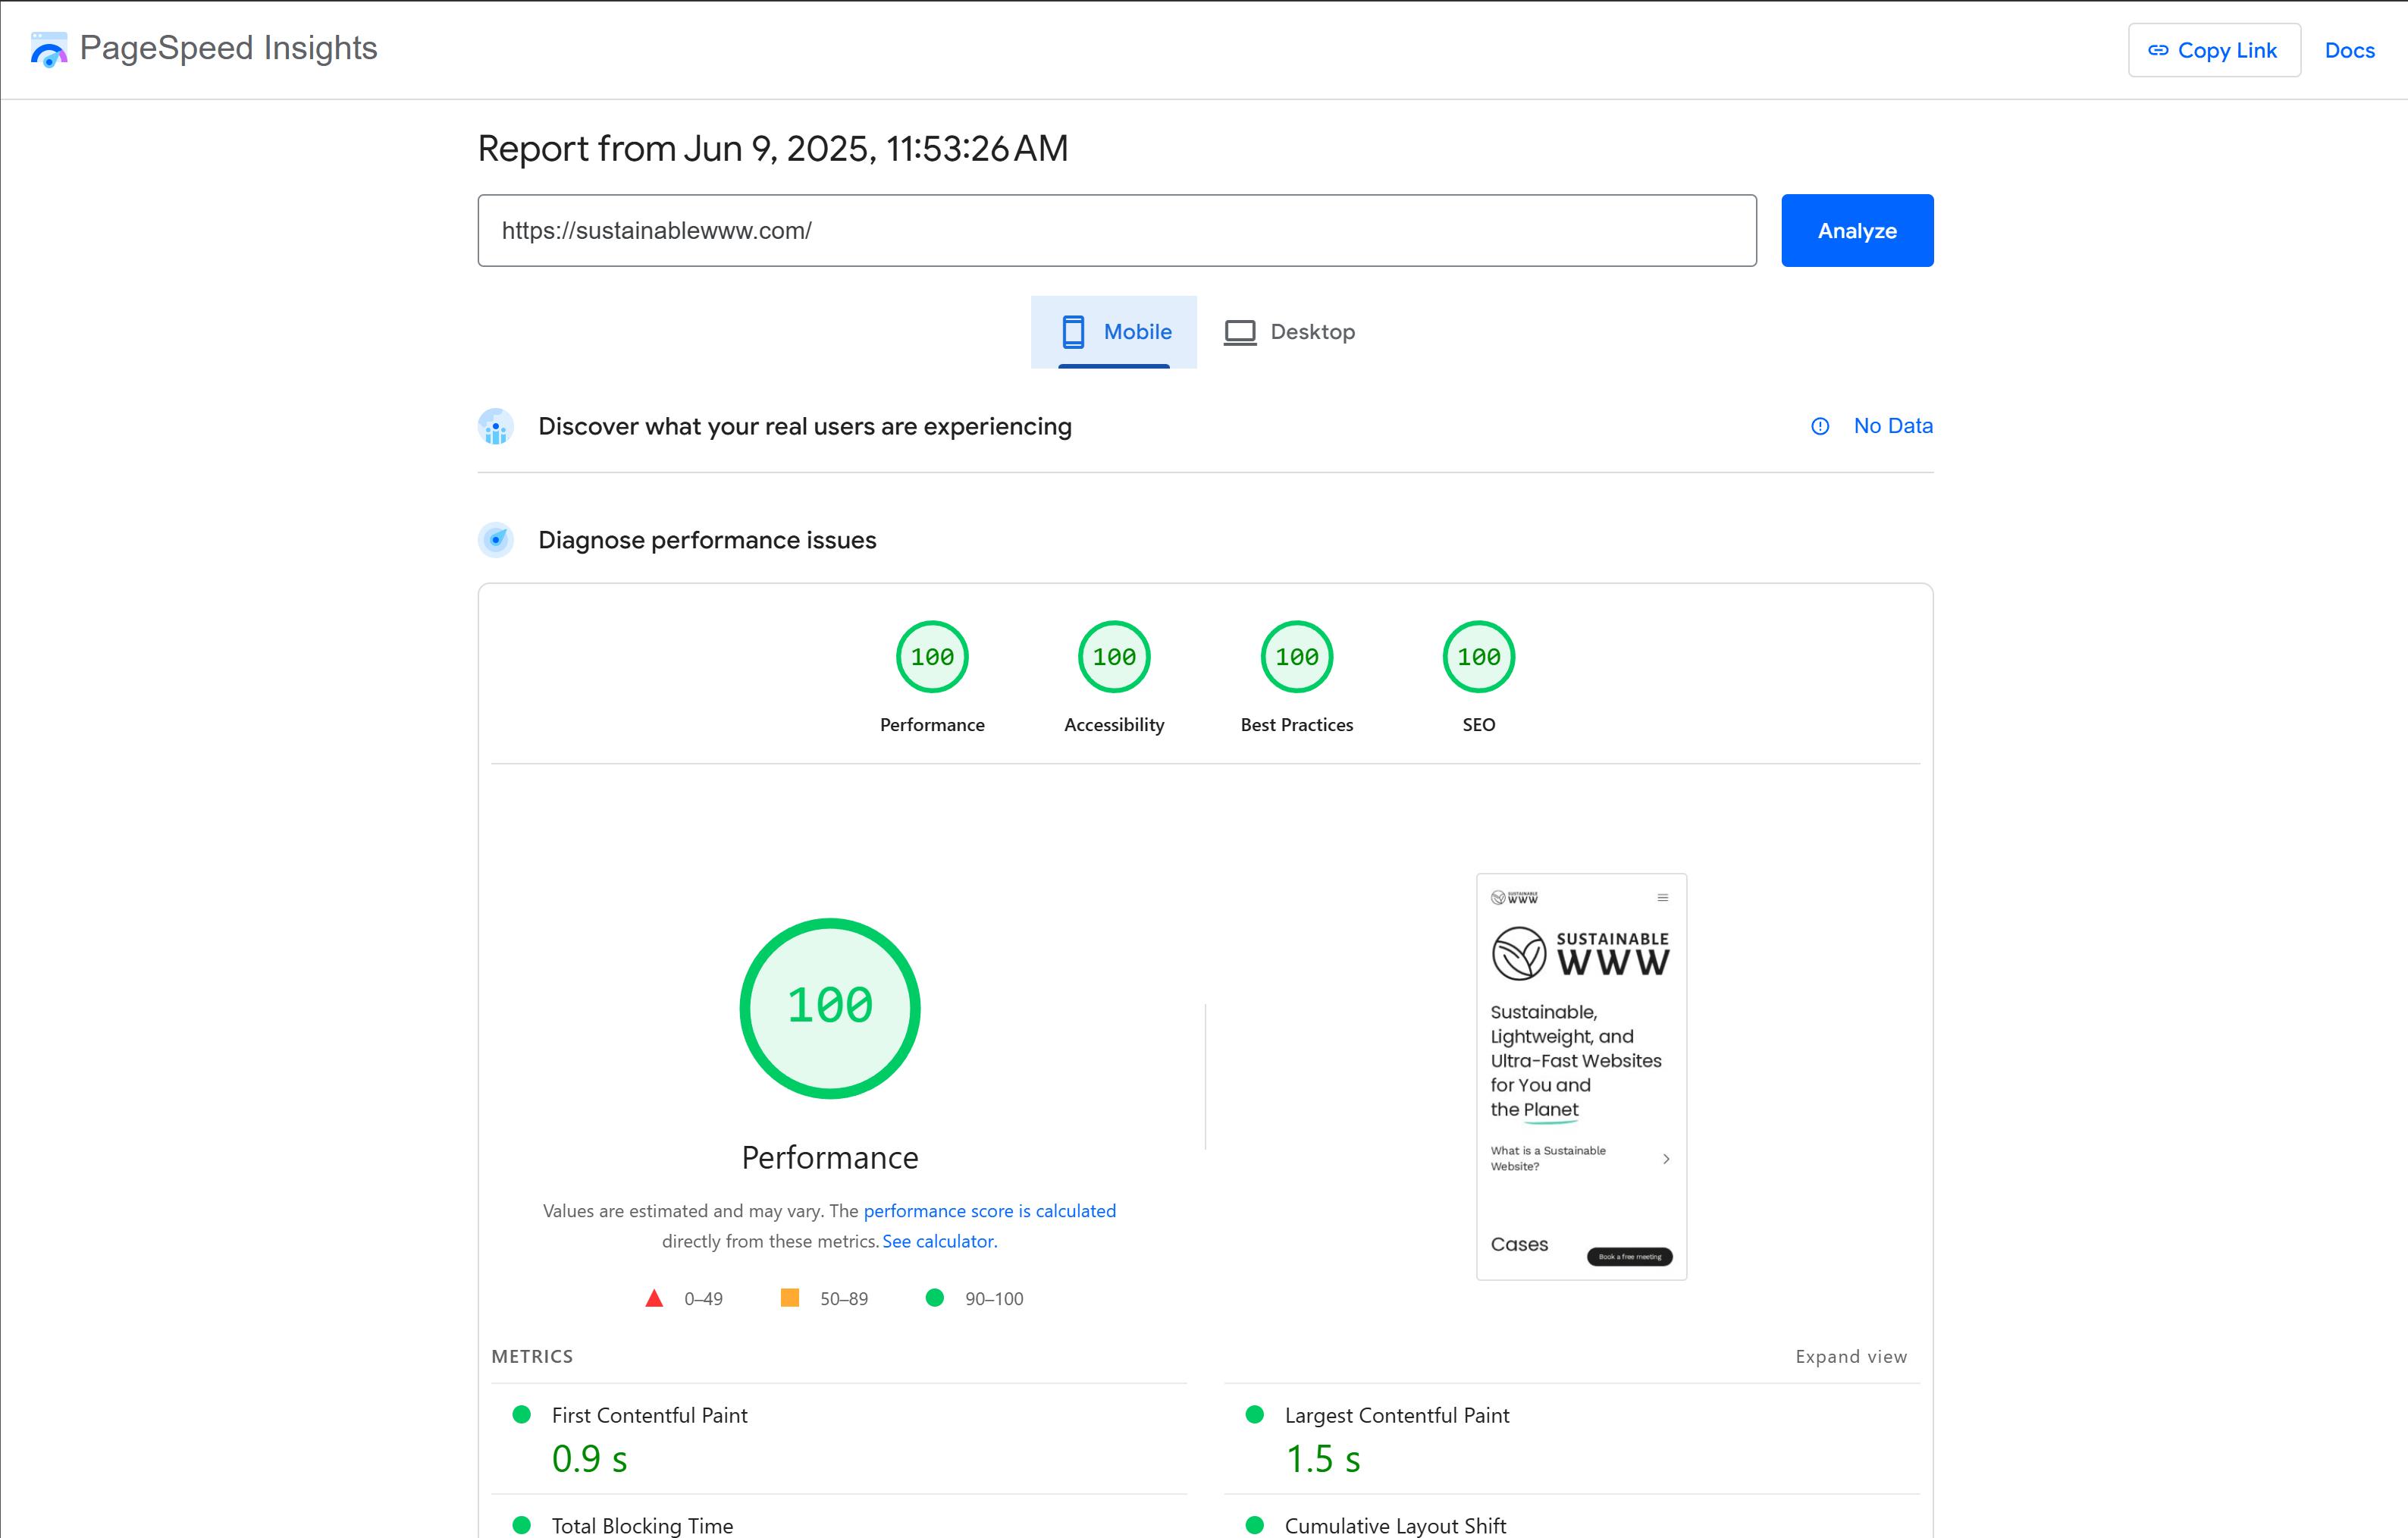Jump to the Accessibility score gauge
The image size is (2408, 1538).
pos(1114,657)
